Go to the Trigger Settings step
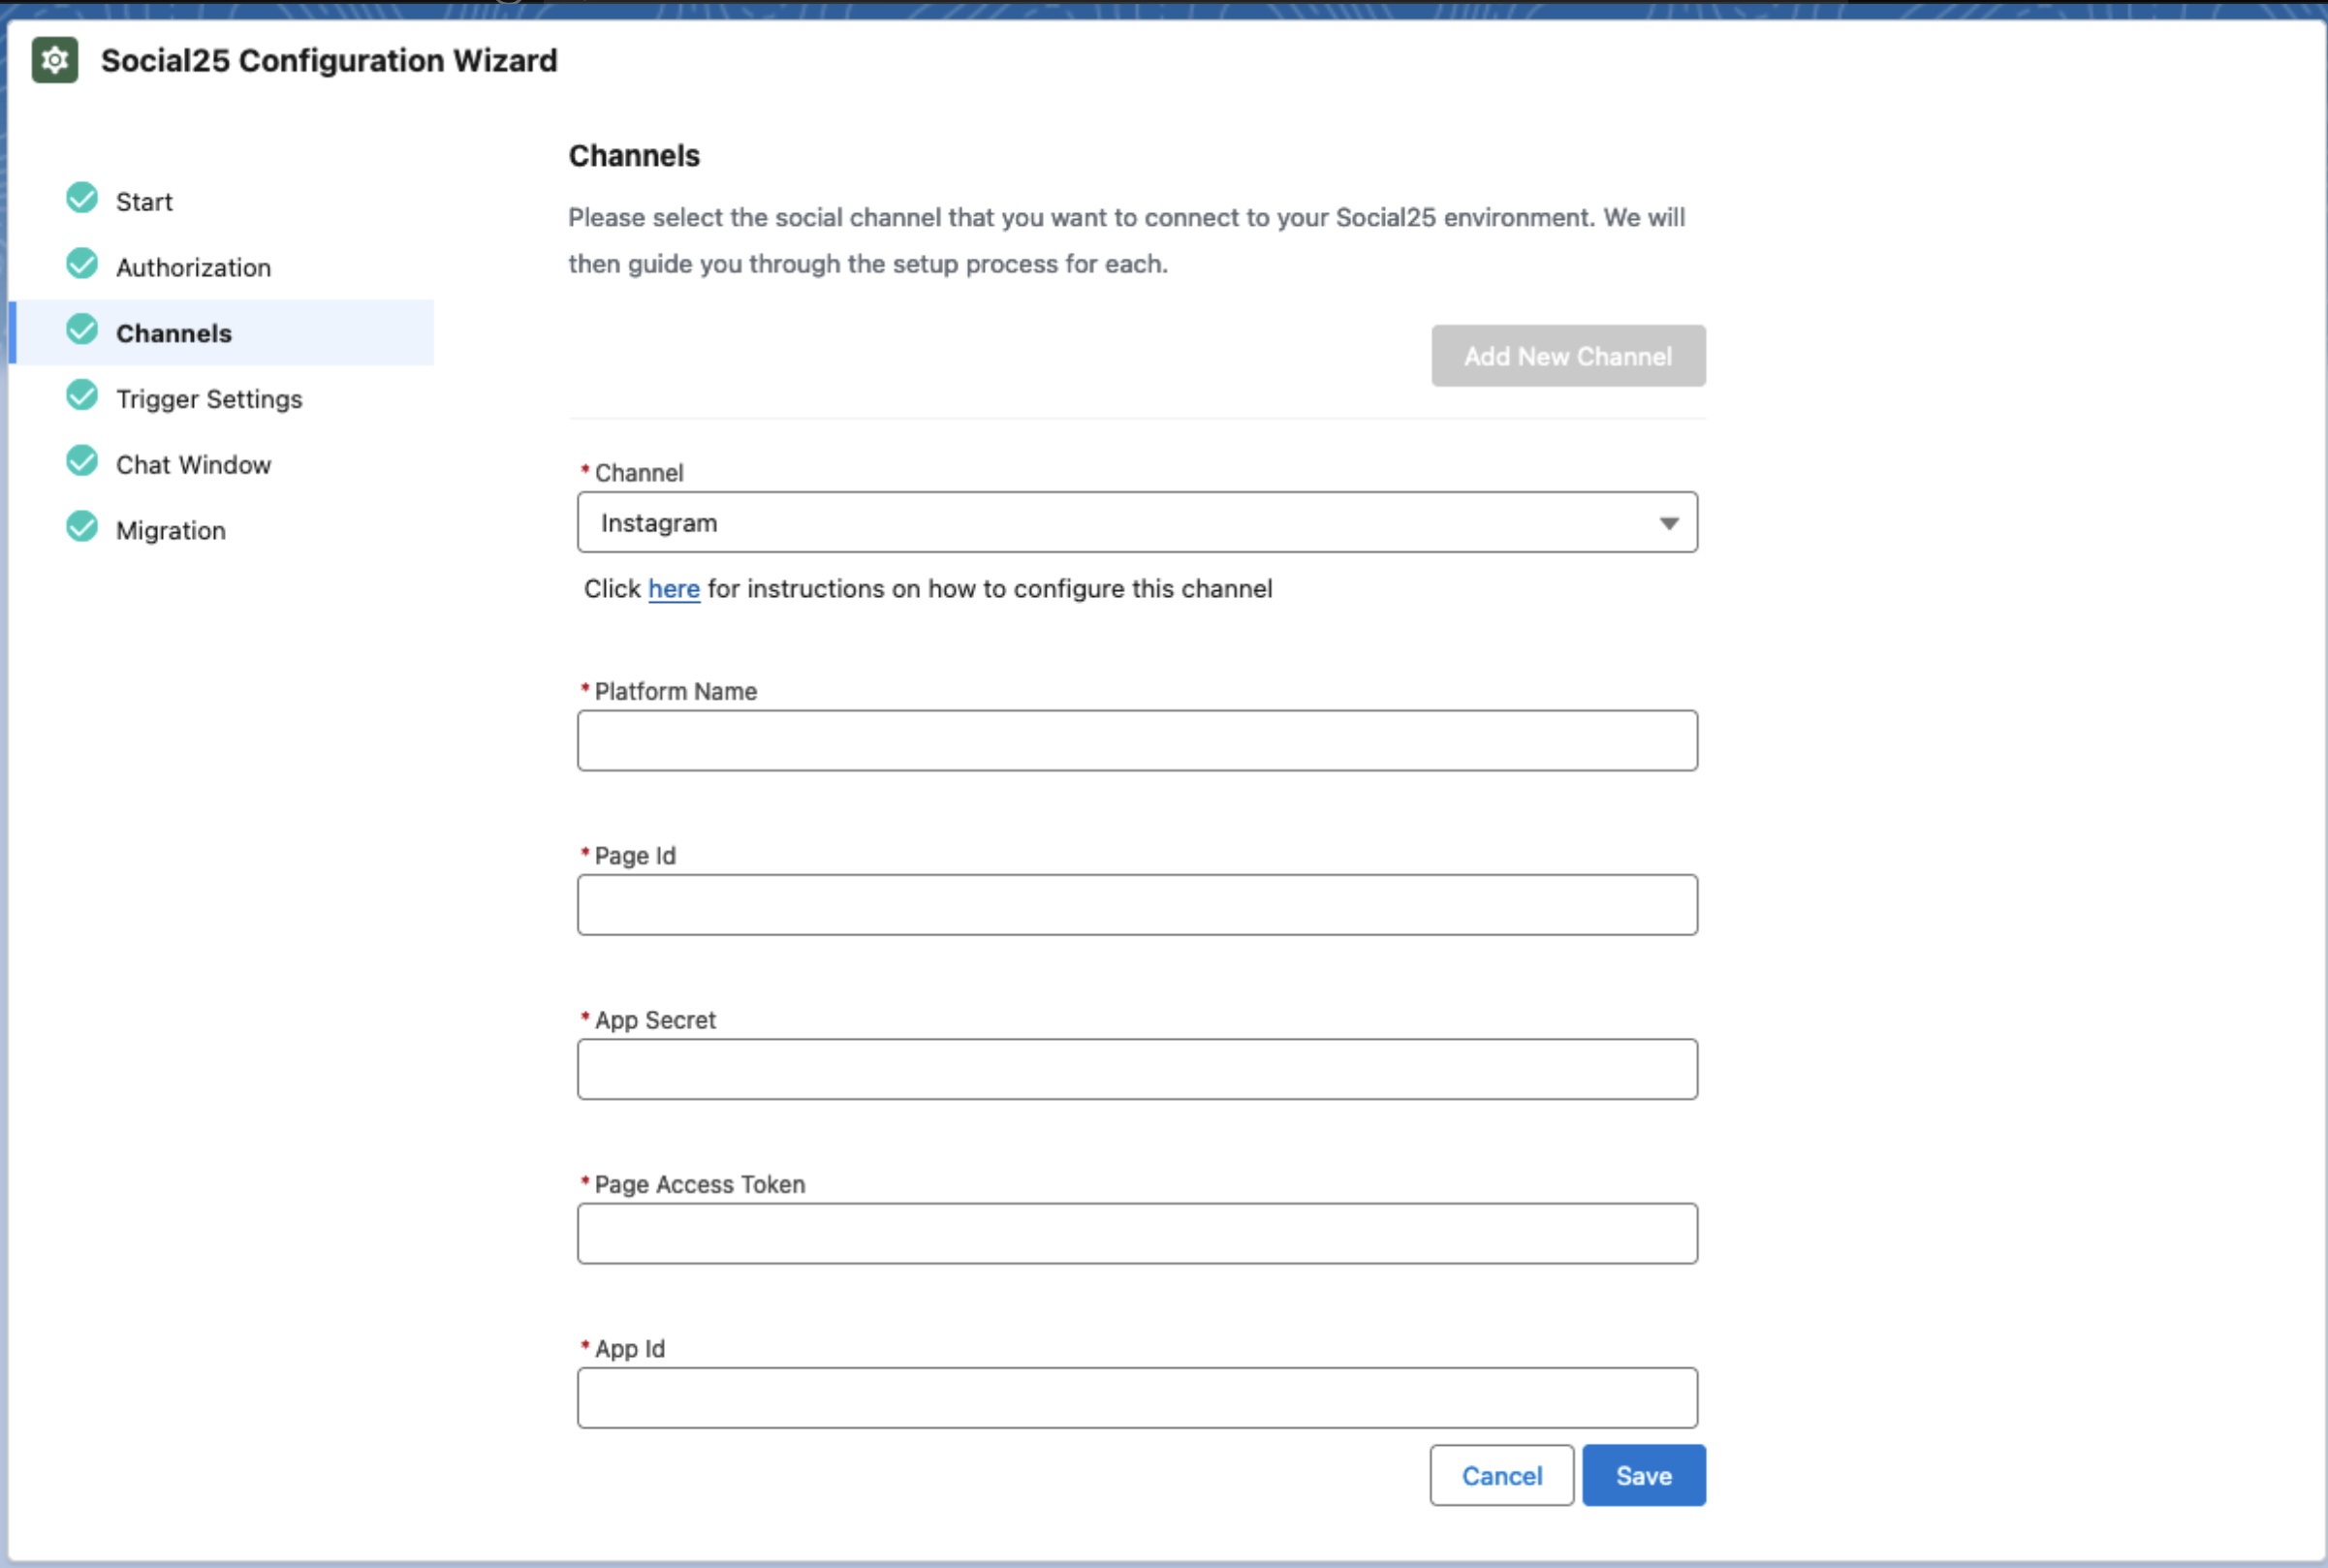Screen dimensions: 2328x1568 pos(209,399)
